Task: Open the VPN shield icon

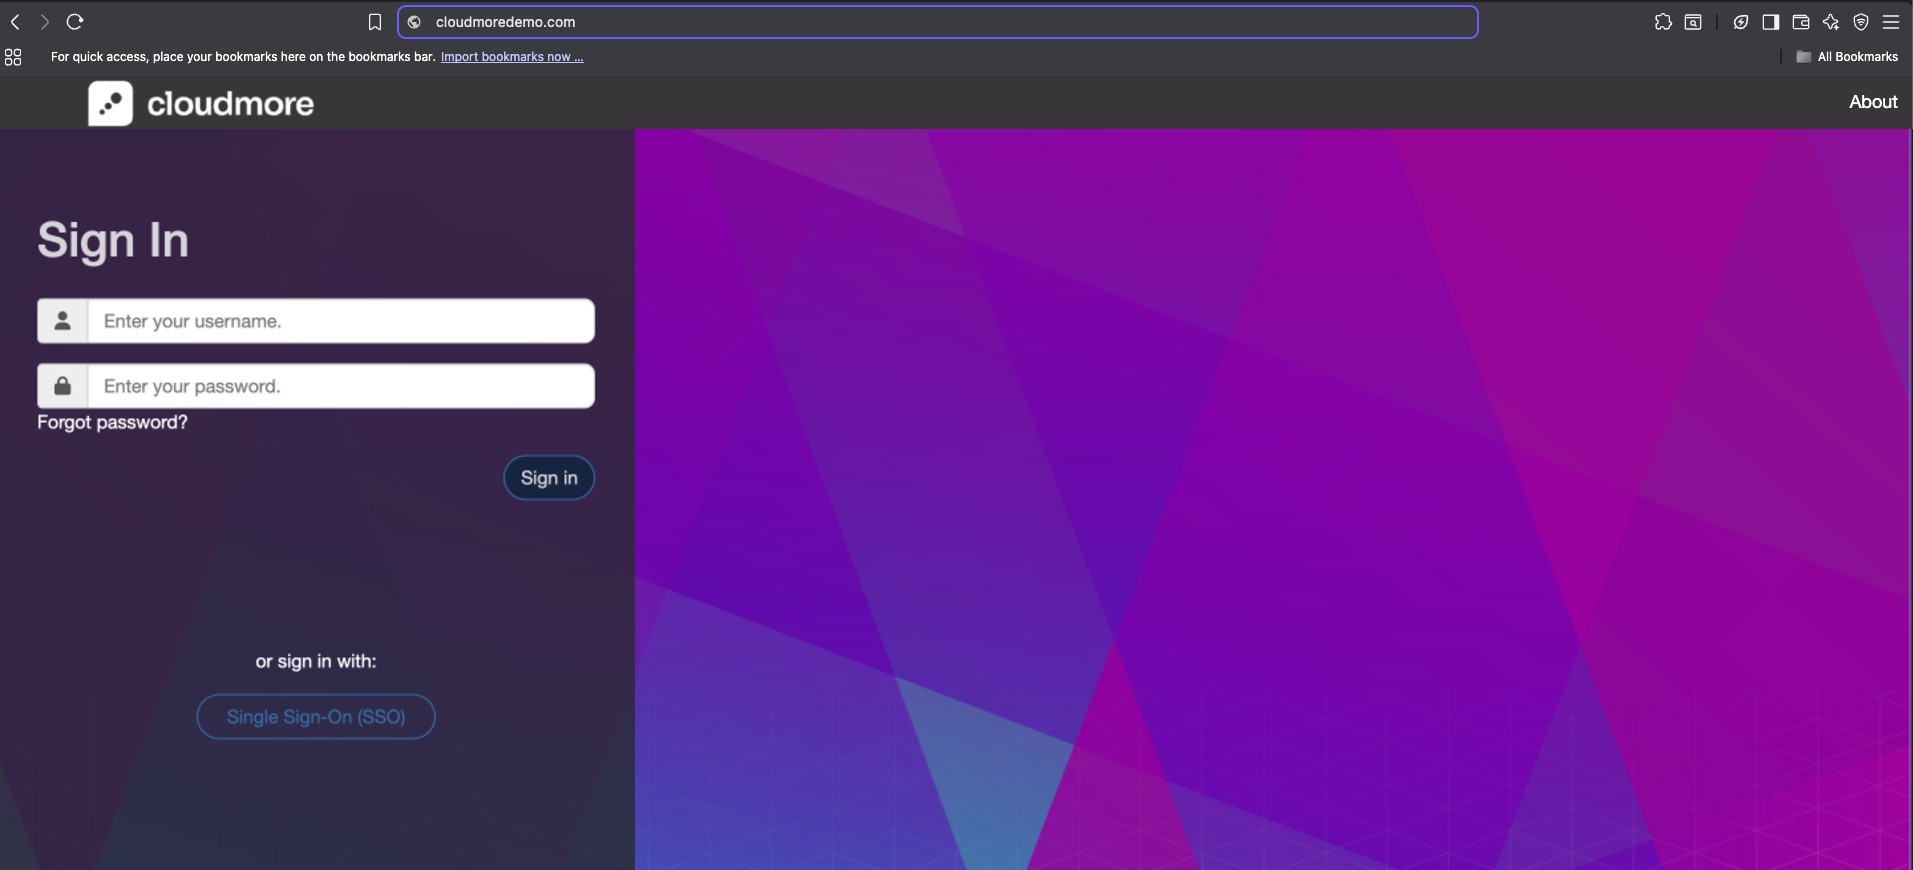Action: click(x=1861, y=22)
